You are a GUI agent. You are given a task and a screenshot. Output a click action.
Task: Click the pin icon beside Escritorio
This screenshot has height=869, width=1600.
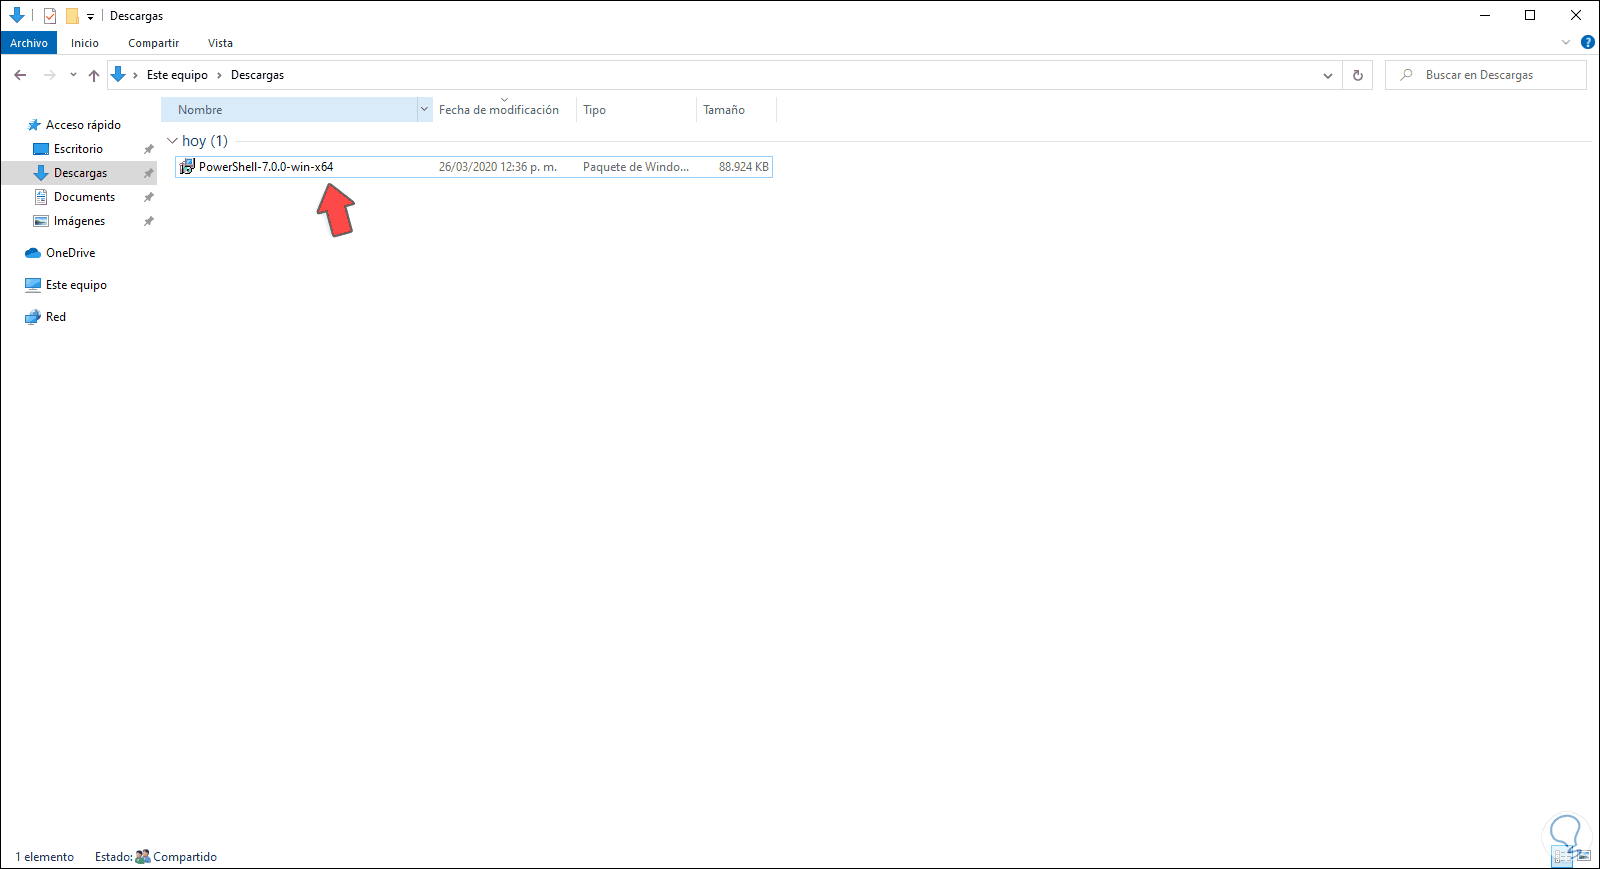tap(149, 149)
